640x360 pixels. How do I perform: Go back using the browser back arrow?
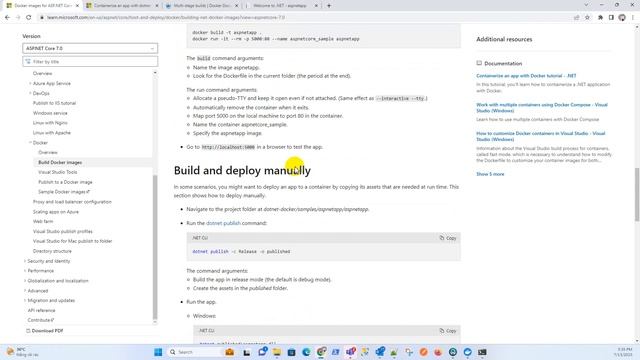[7, 18]
